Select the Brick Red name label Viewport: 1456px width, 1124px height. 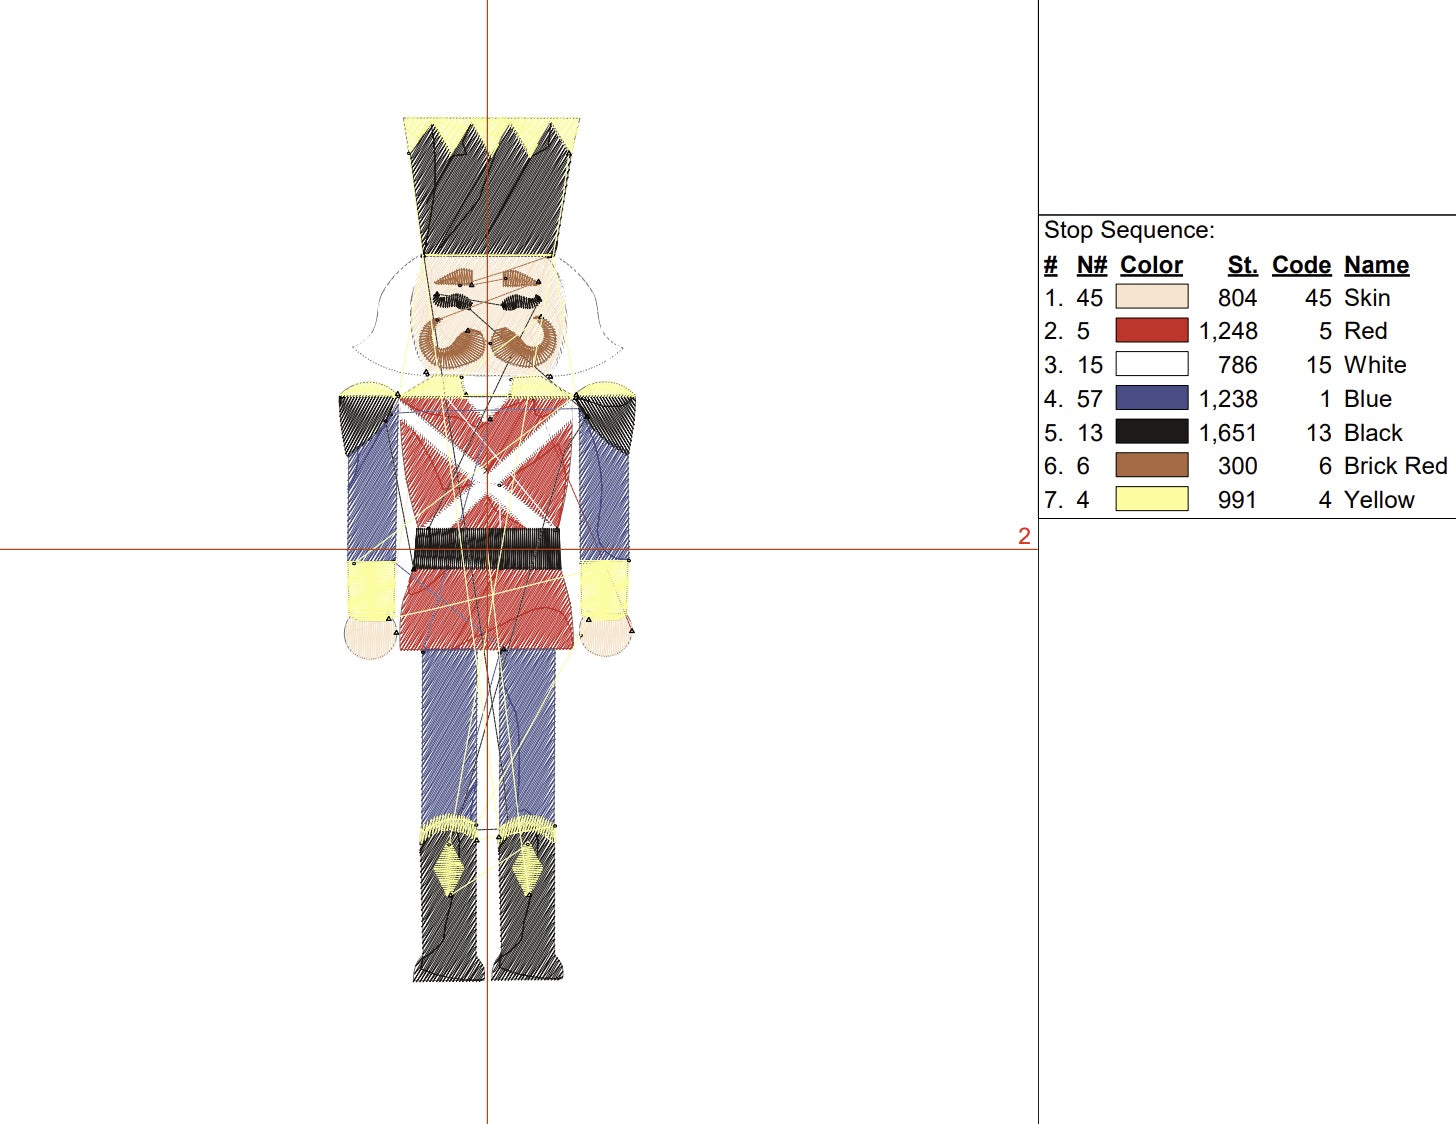(1395, 466)
